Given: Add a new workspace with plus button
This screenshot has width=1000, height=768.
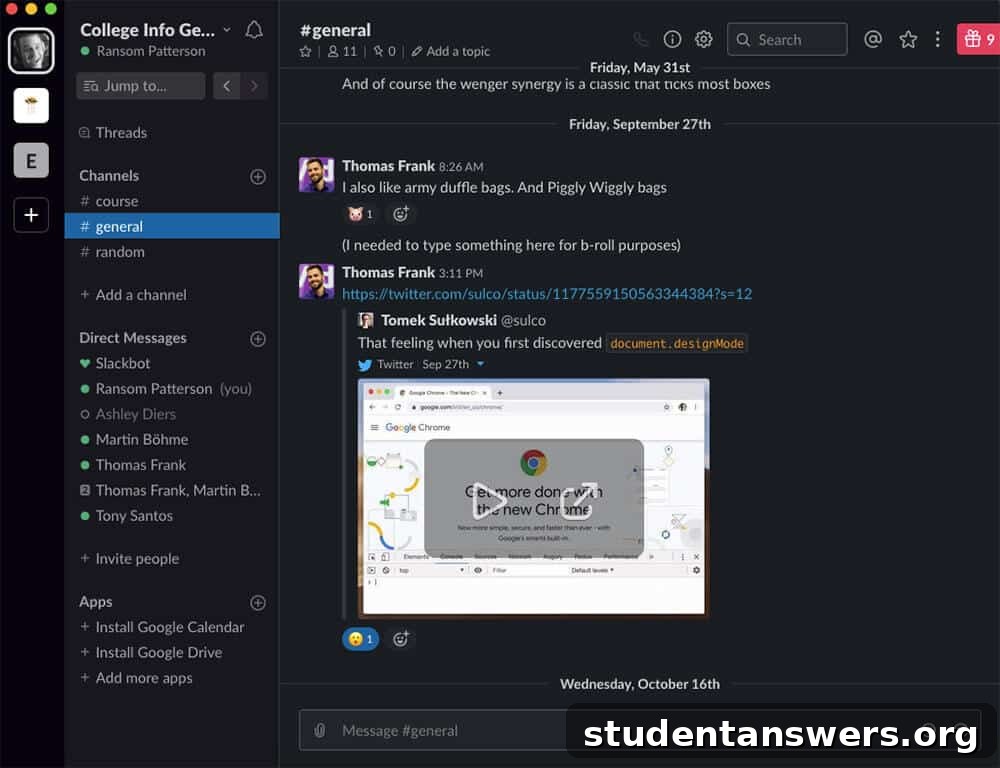Looking at the screenshot, I should click(31, 215).
